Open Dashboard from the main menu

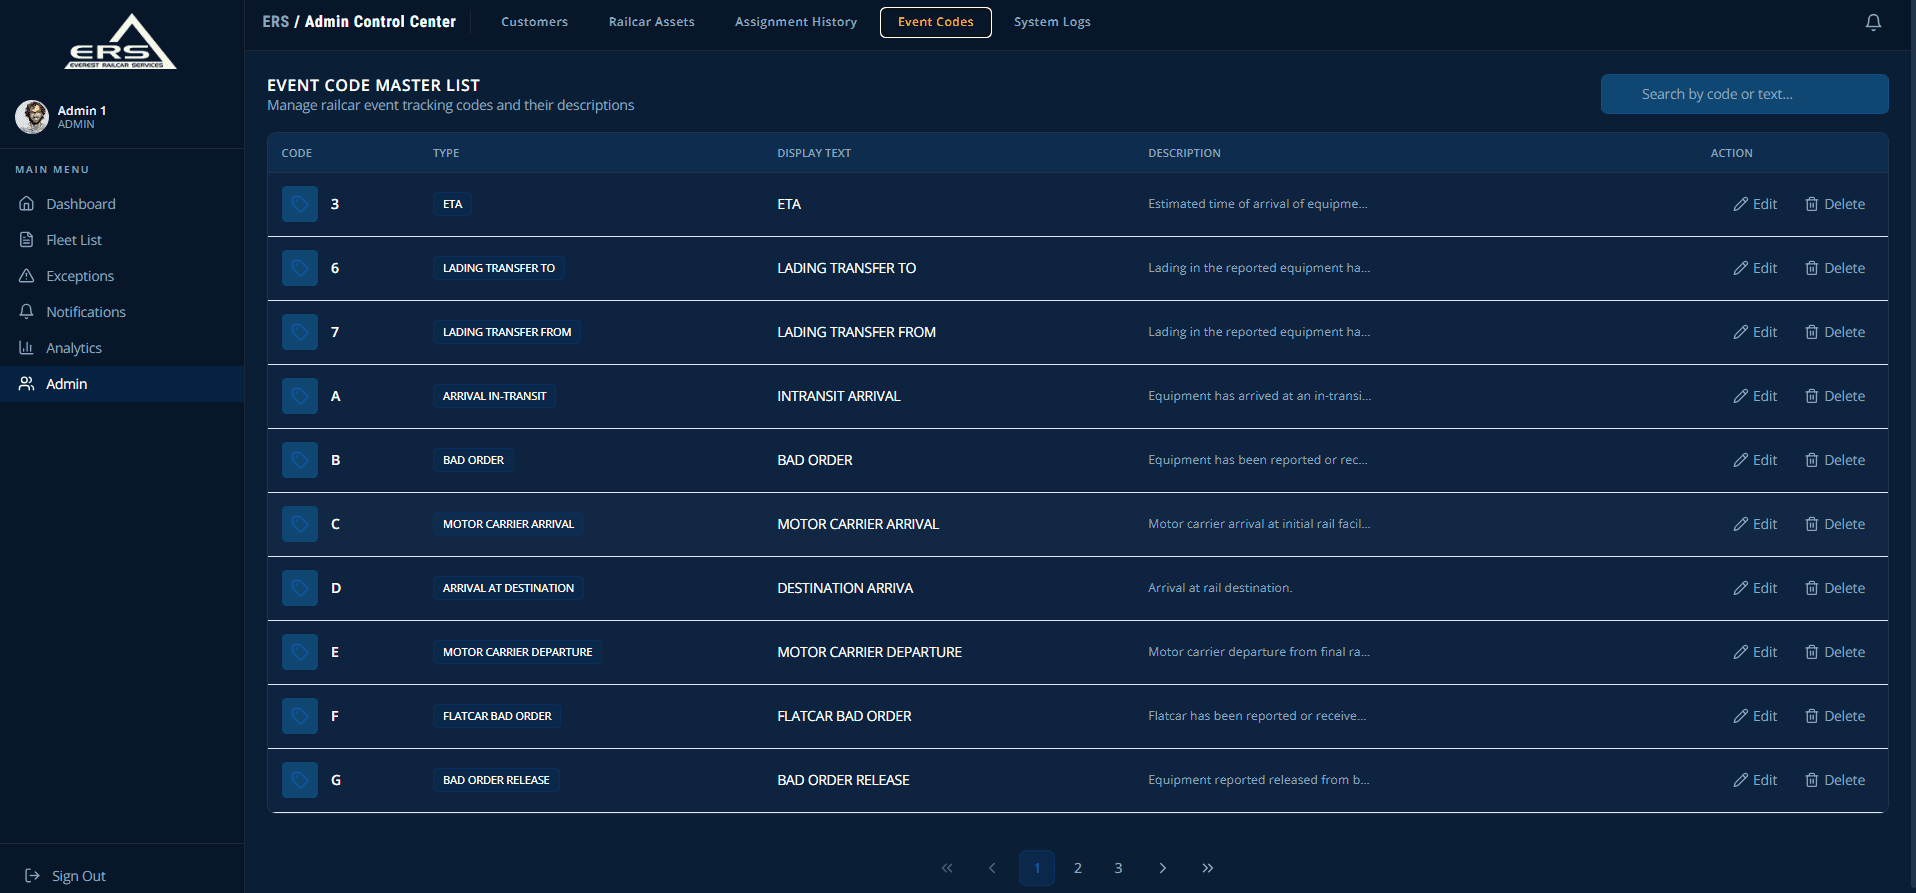(x=122, y=204)
